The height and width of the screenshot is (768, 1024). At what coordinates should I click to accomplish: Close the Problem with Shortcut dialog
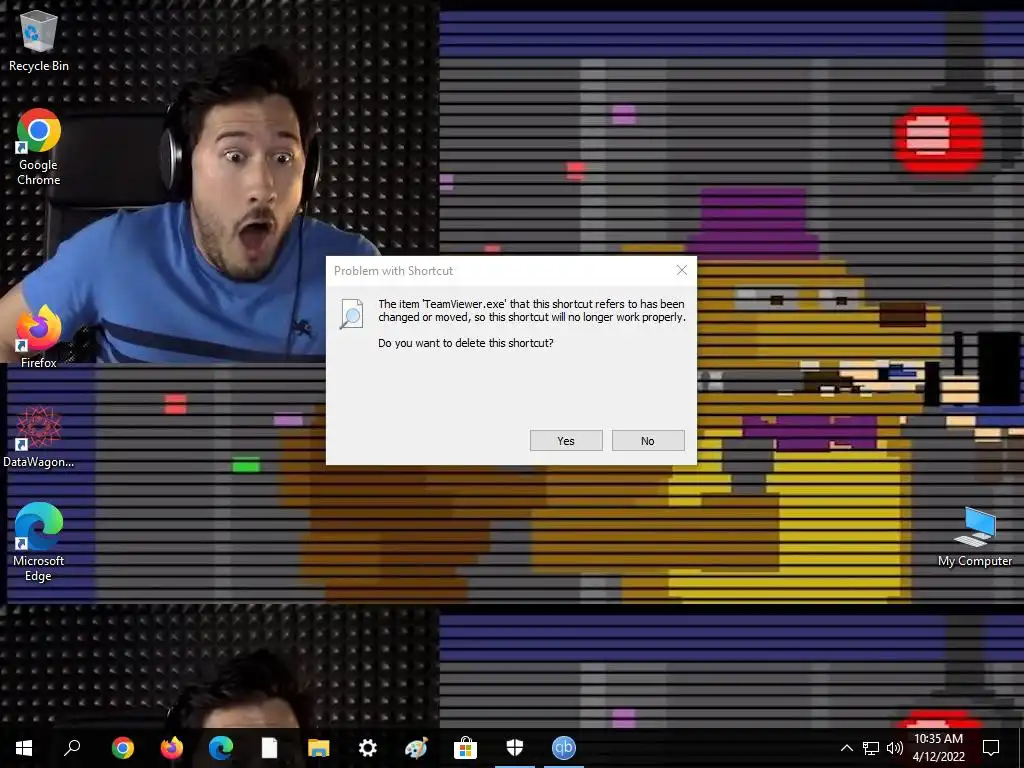coord(682,270)
